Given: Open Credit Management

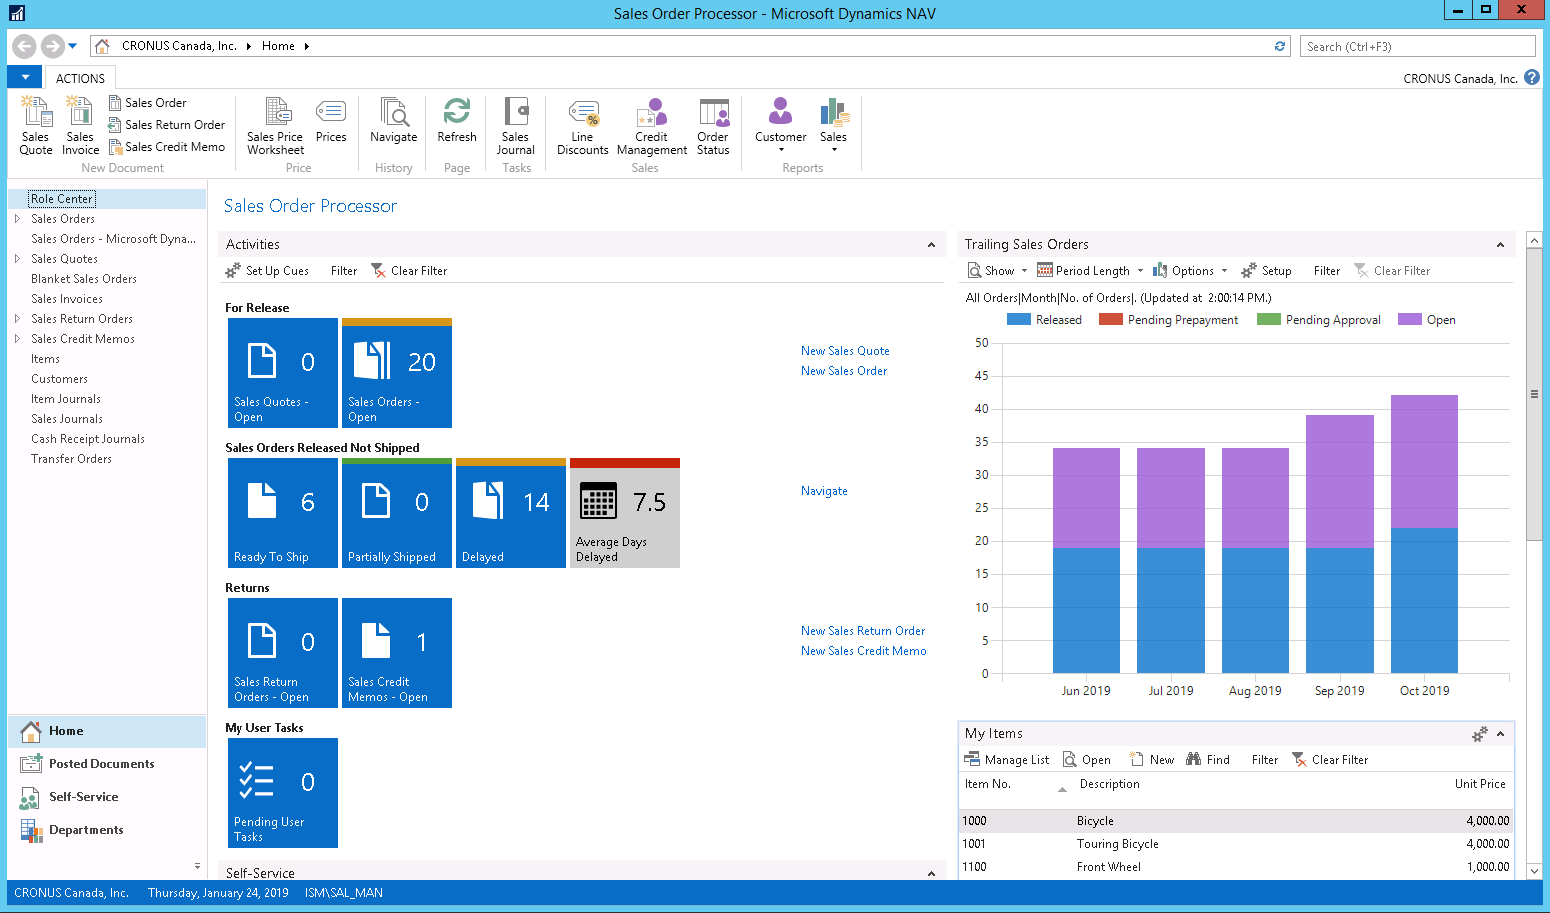Looking at the screenshot, I should point(652,126).
